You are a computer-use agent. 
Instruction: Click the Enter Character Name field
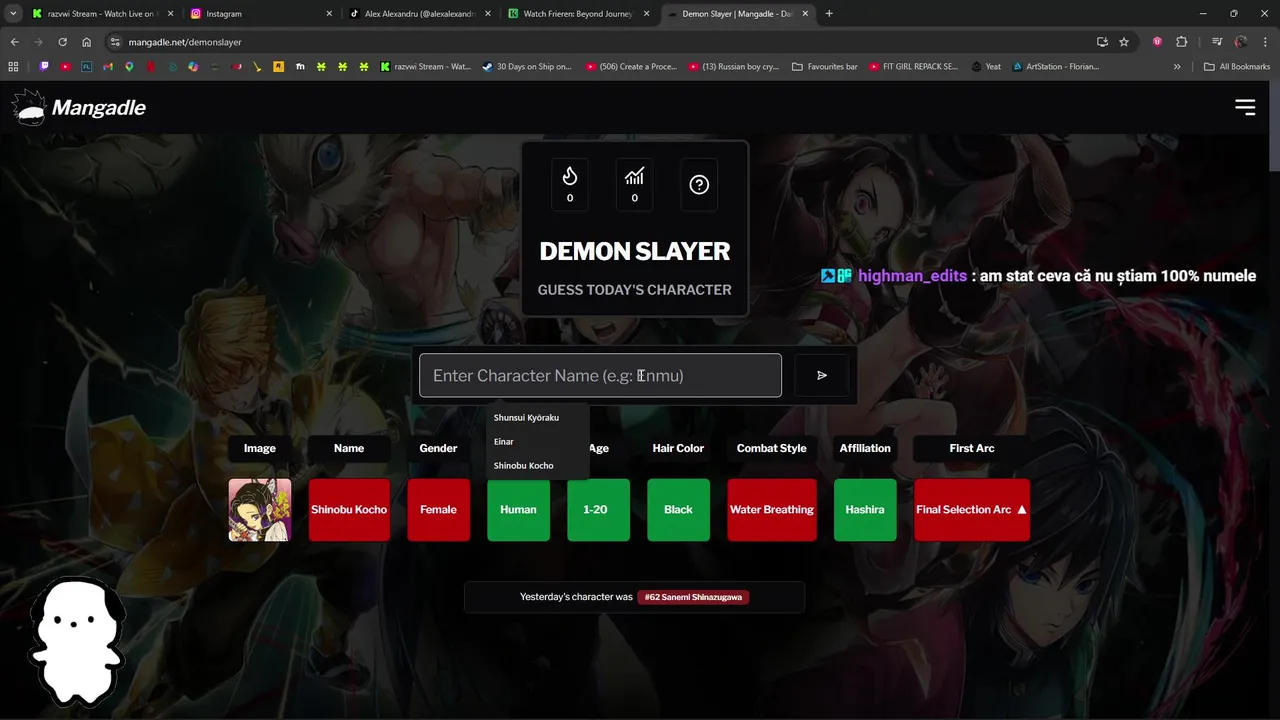point(600,375)
